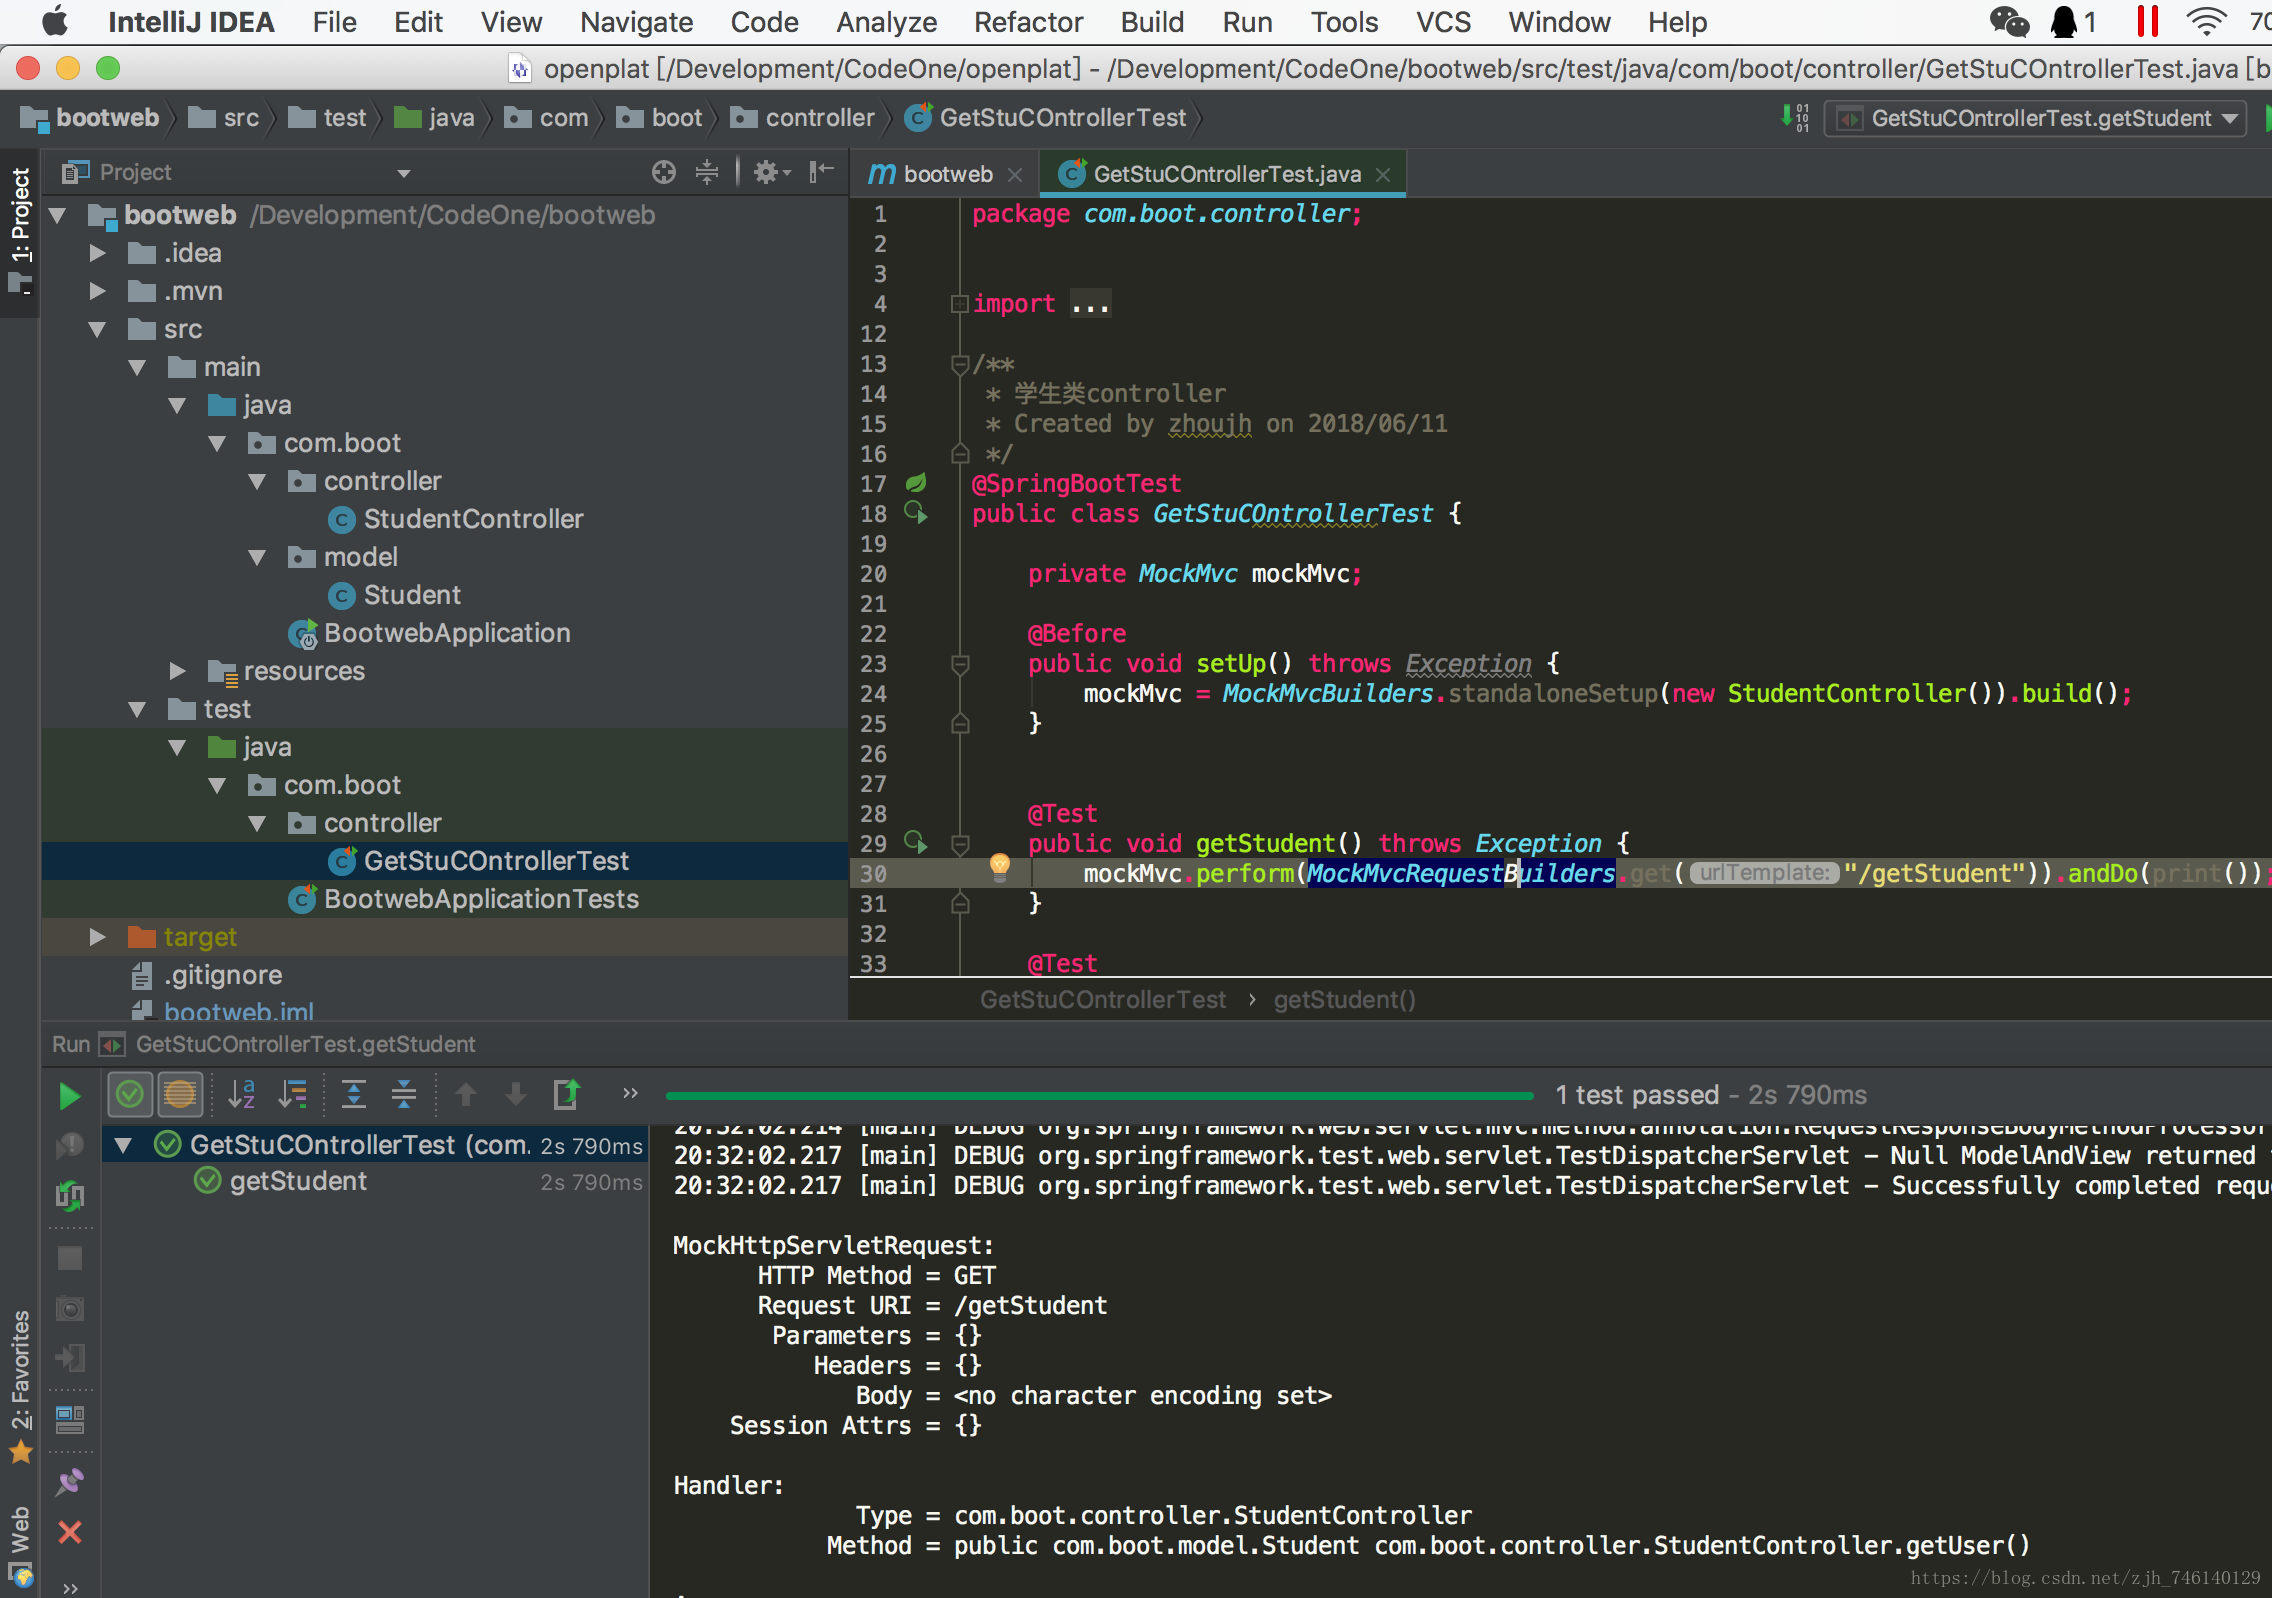Click the intention lightbulb on line 30
This screenshot has width=2272, height=1598.
click(x=999, y=866)
